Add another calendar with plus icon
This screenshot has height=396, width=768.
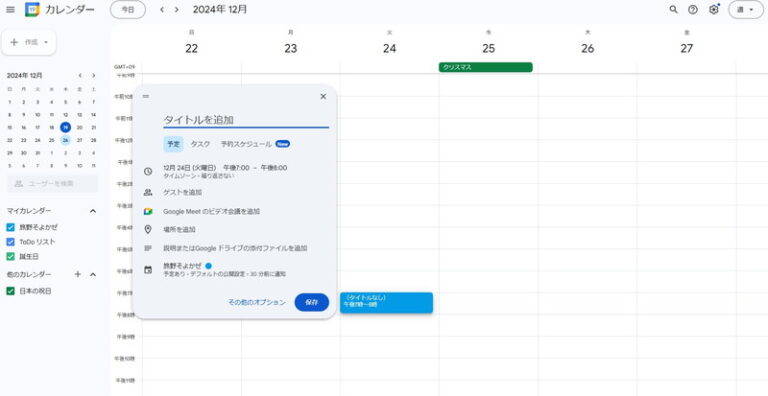click(77, 274)
